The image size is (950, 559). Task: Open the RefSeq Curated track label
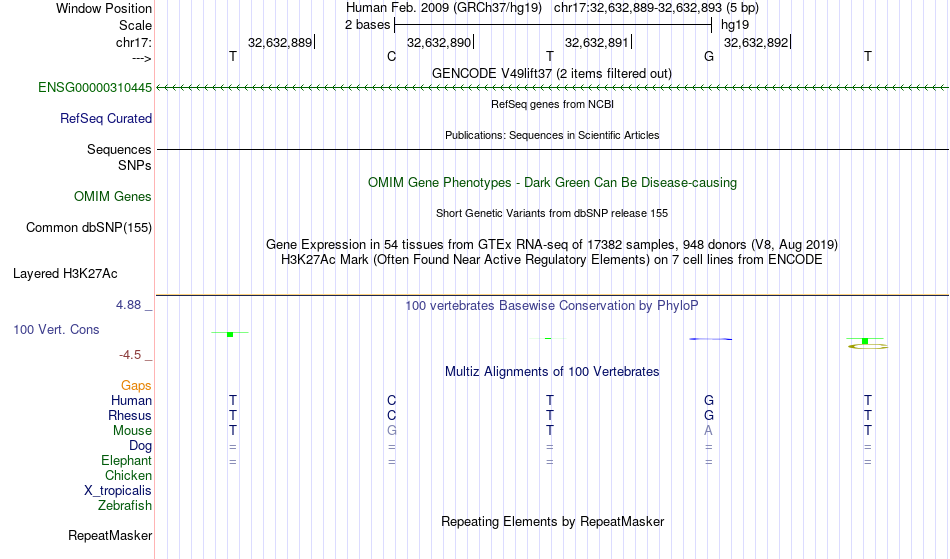pos(105,118)
